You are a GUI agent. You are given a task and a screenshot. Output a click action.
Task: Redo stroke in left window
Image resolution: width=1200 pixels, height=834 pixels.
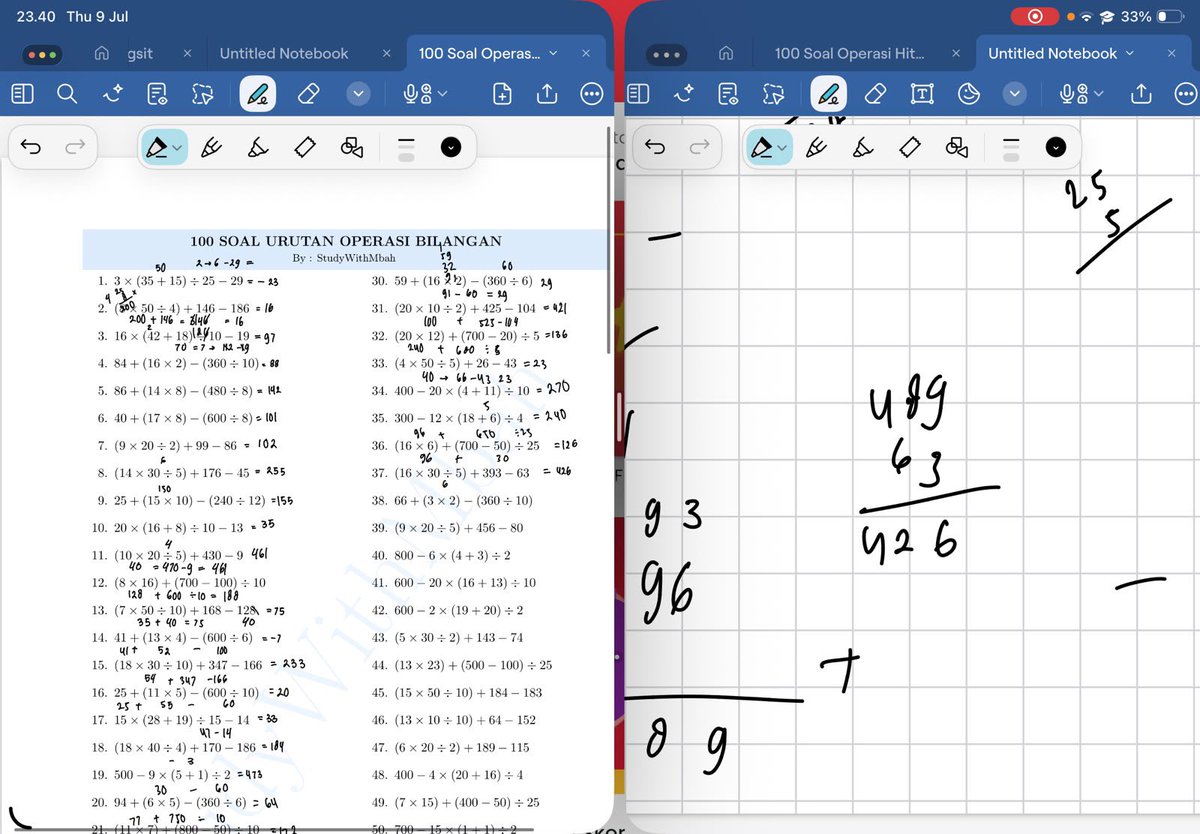pos(75,148)
